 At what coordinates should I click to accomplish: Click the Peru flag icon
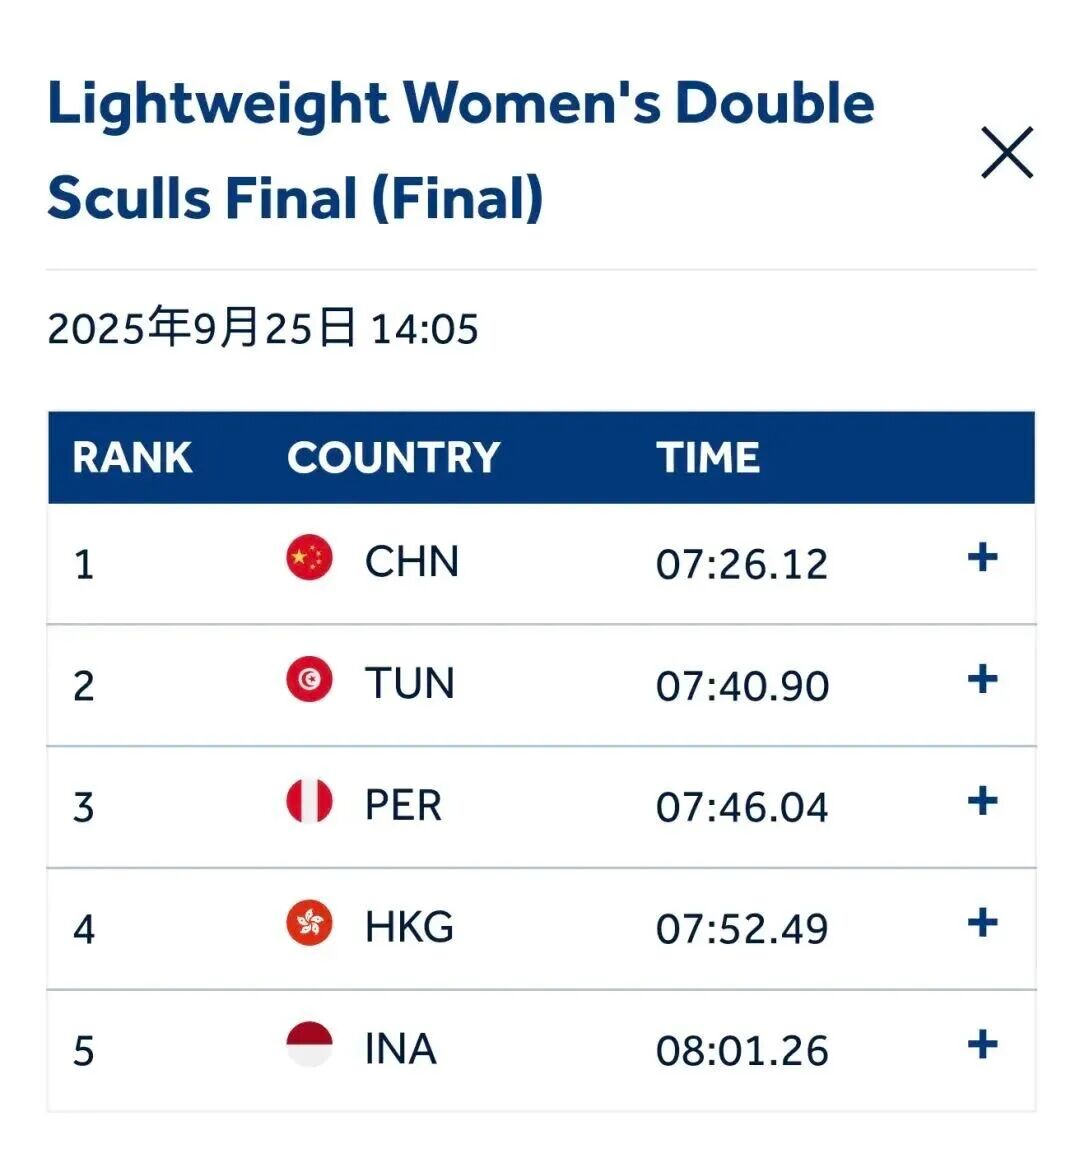(309, 800)
